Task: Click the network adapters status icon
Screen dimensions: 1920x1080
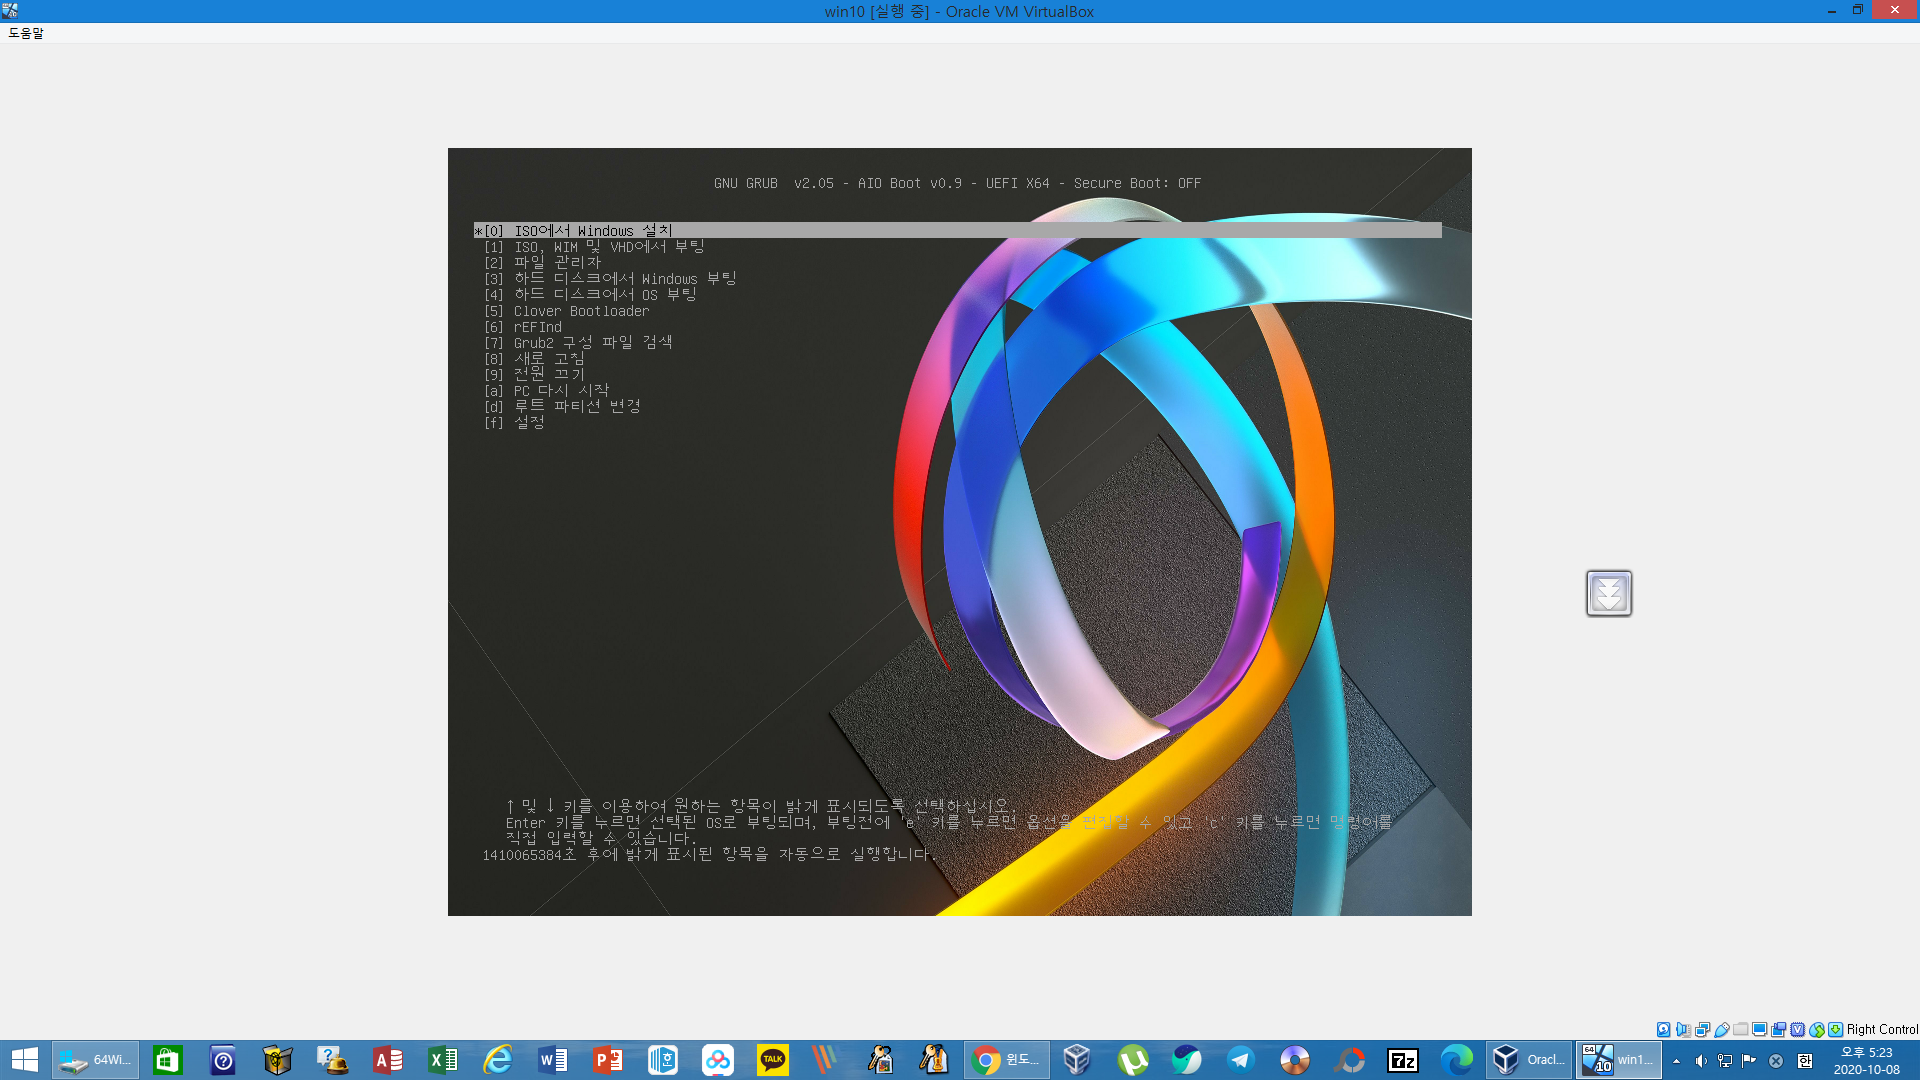Action: [1702, 1029]
